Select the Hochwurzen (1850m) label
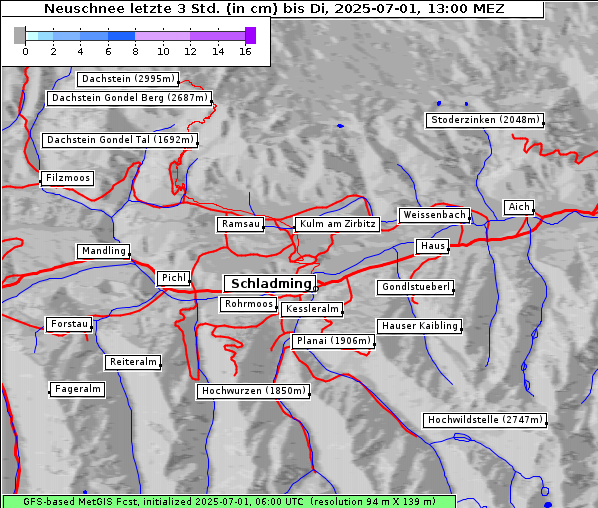The height and width of the screenshot is (508, 598). (x=253, y=391)
